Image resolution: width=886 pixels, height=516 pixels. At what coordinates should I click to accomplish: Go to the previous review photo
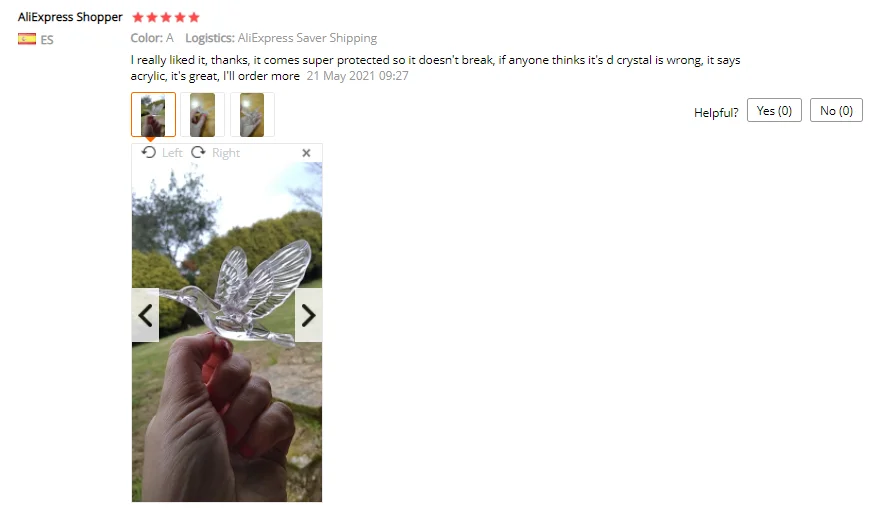(145, 315)
